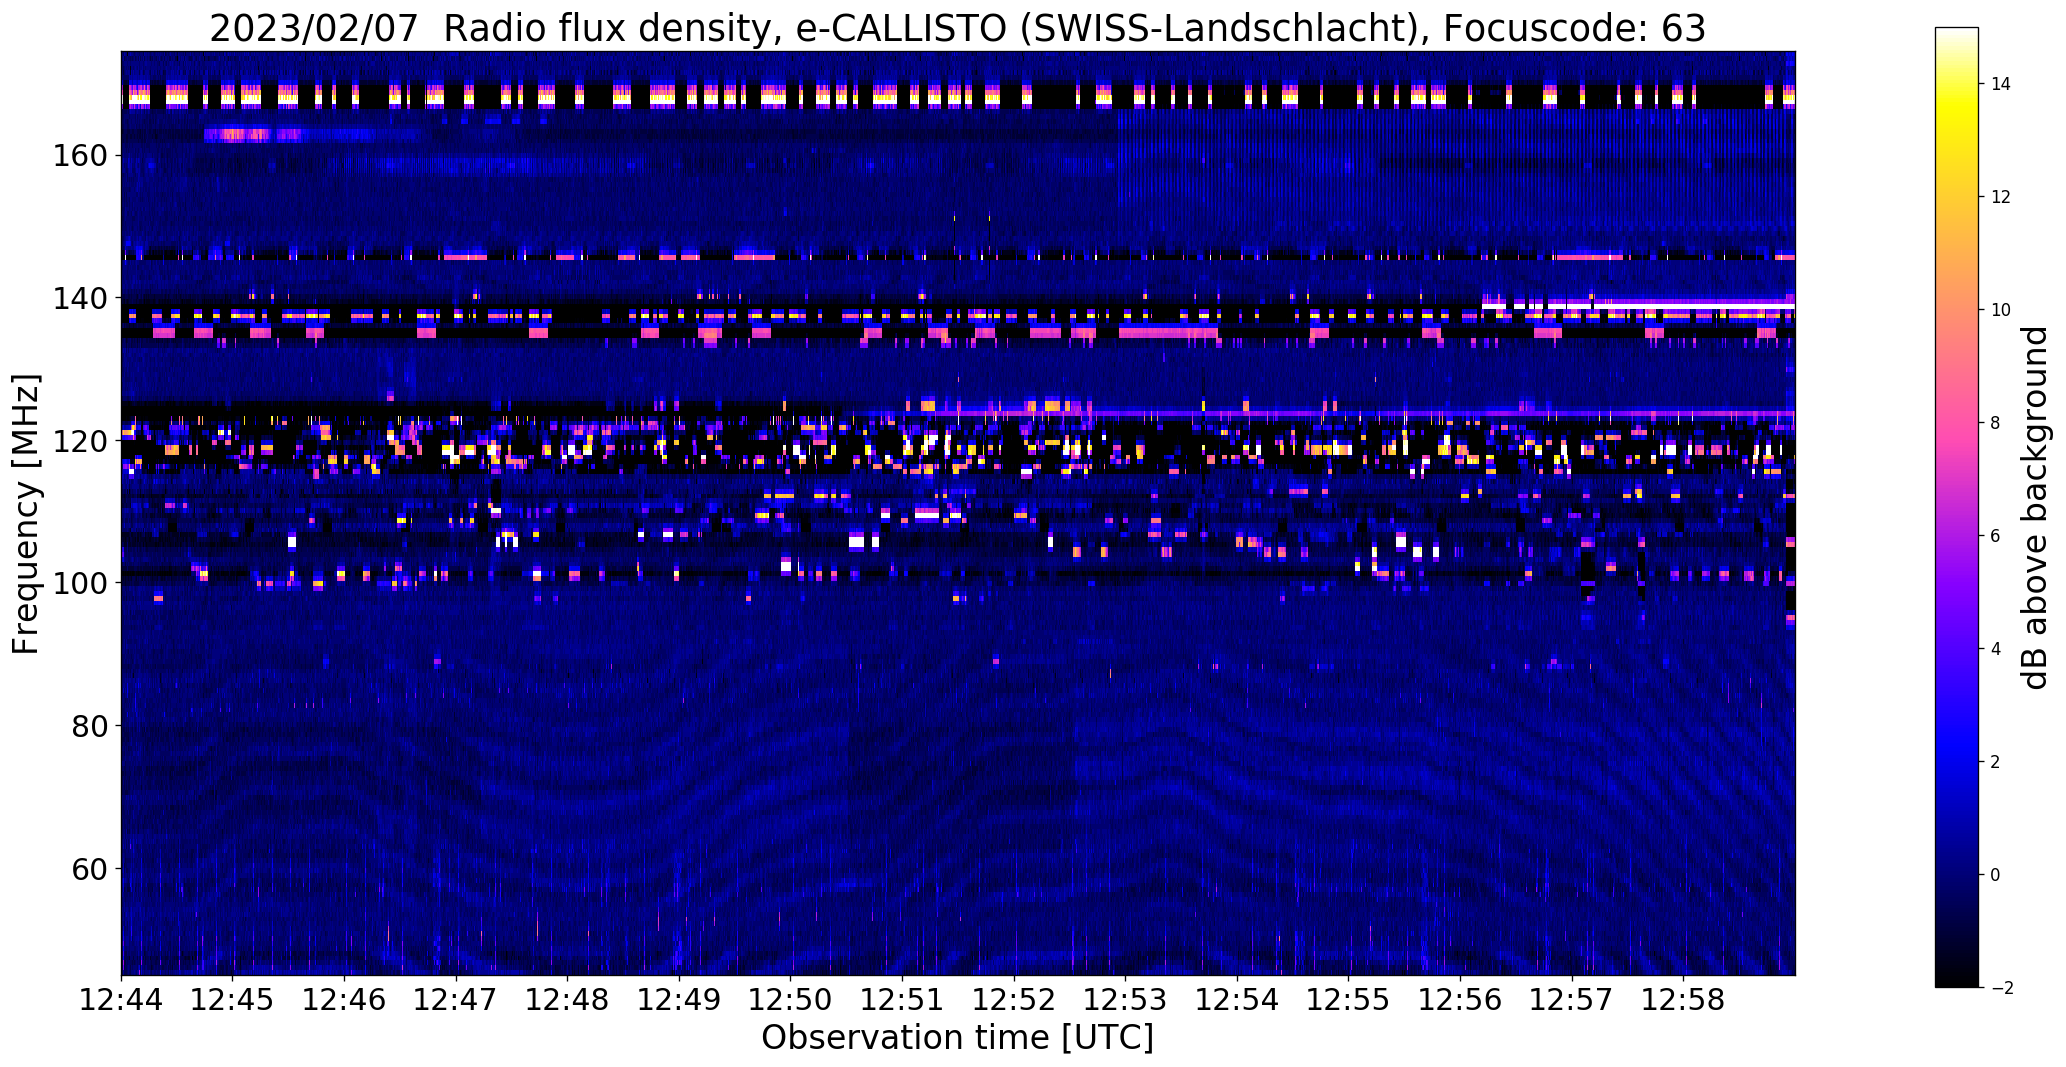
Task: Click the 12:45 time tick label
Action: click(233, 1000)
